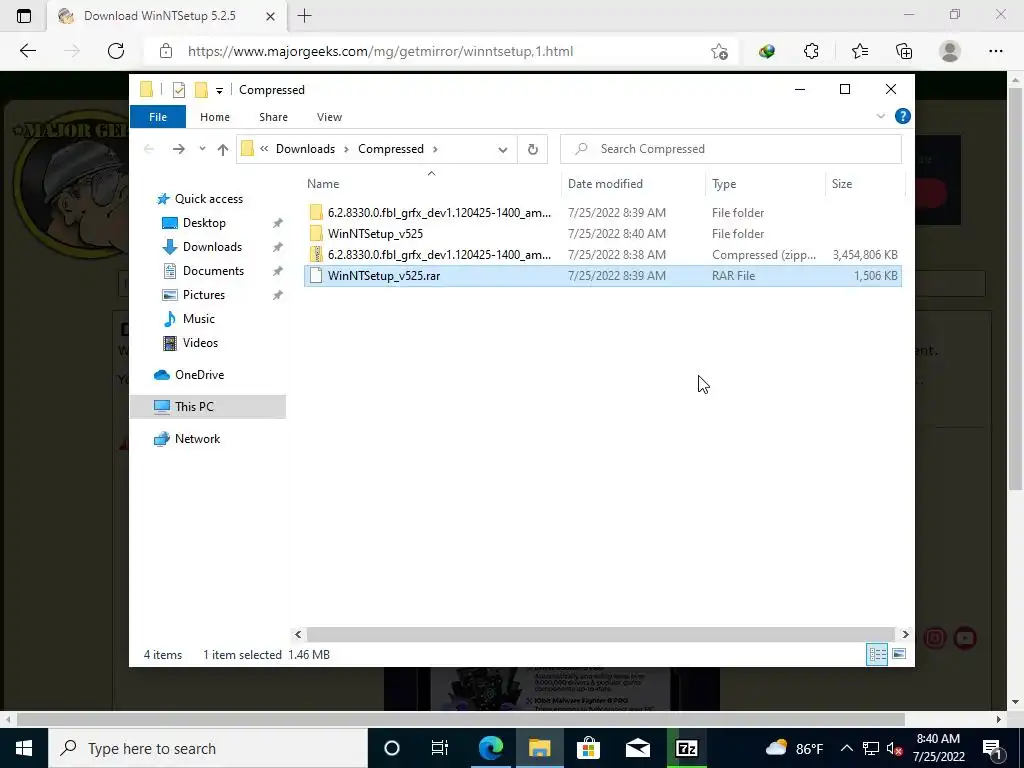Open Documents in navigation pane
This screenshot has width=1024, height=768.
pyautogui.click(x=213, y=271)
